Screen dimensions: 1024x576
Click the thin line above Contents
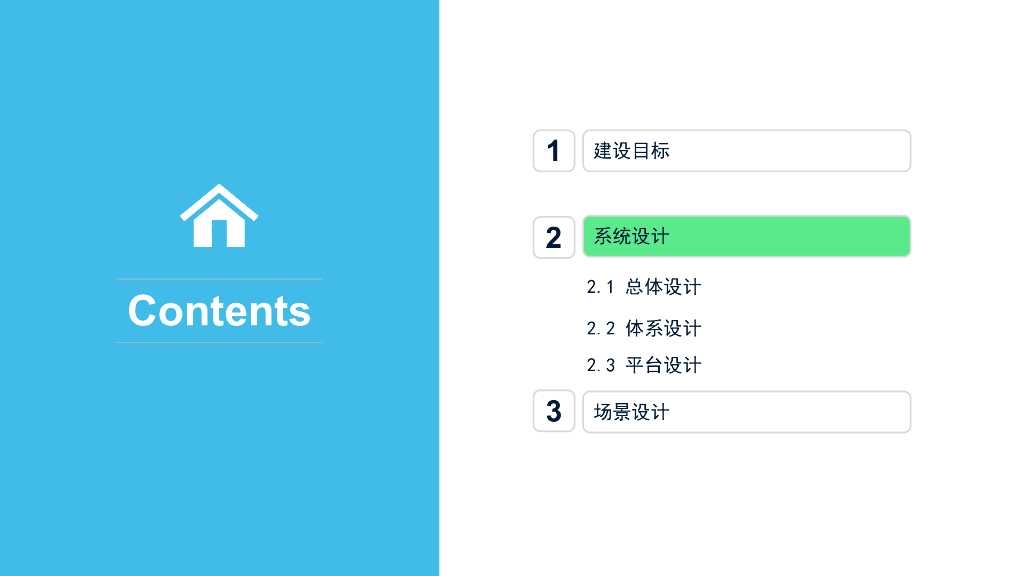tap(219, 279)
